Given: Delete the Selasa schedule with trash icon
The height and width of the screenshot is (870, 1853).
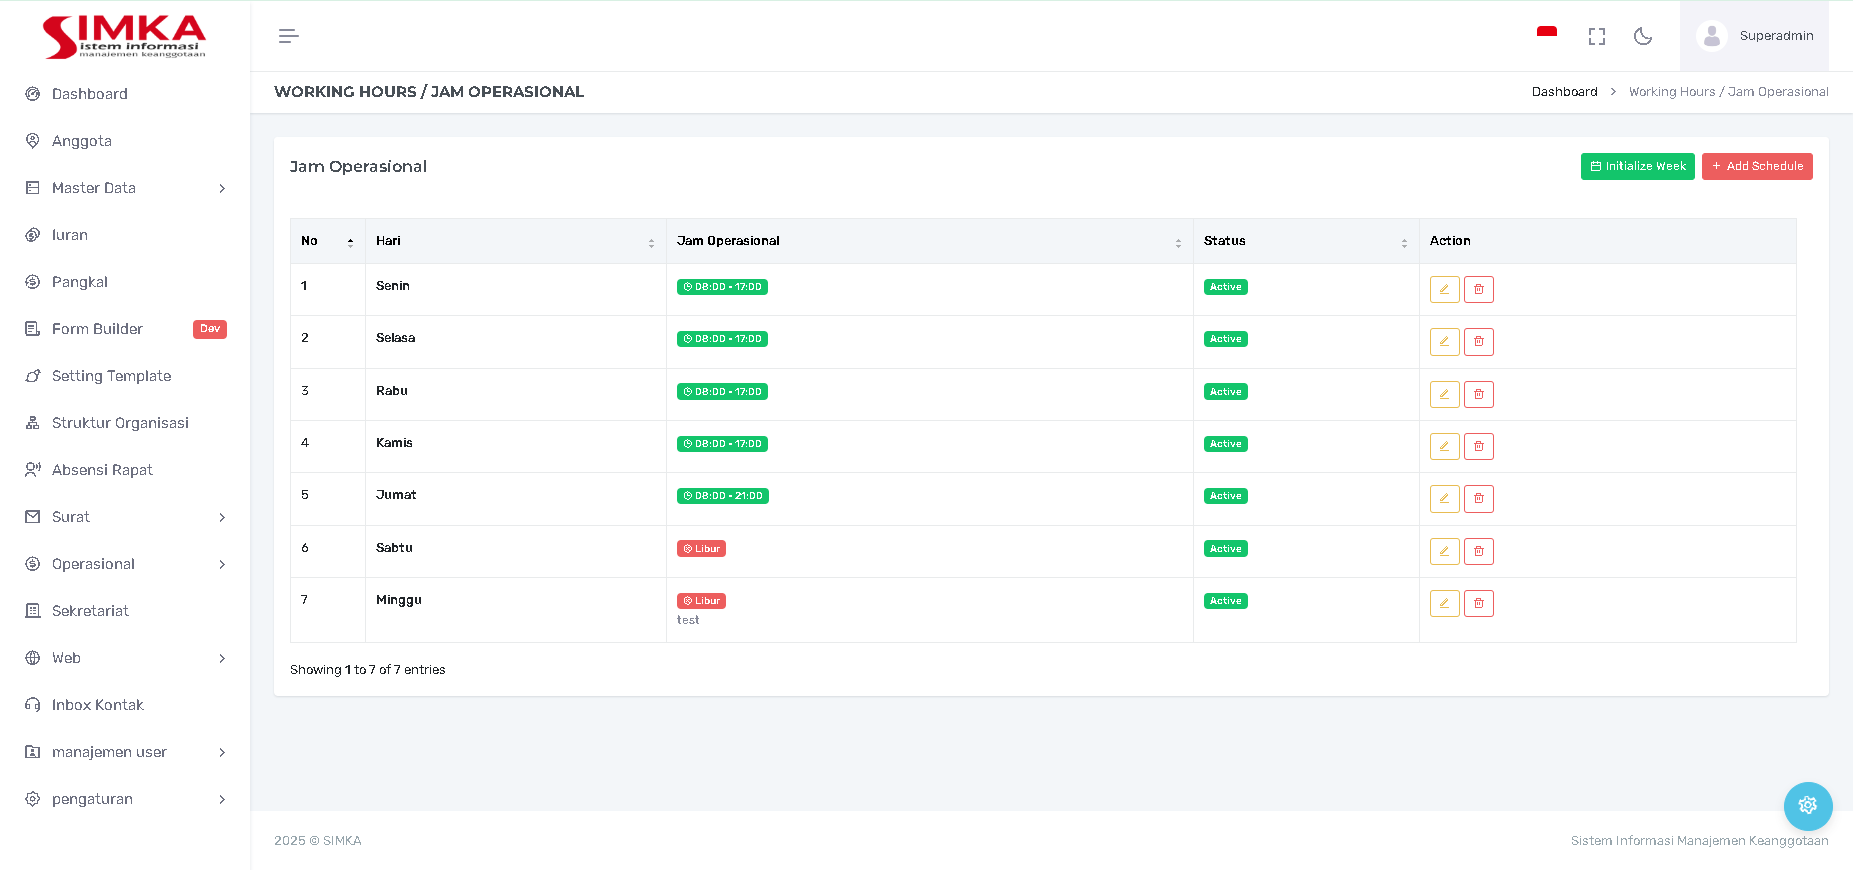Looking at the screenshot, I should coord(1478,342).
